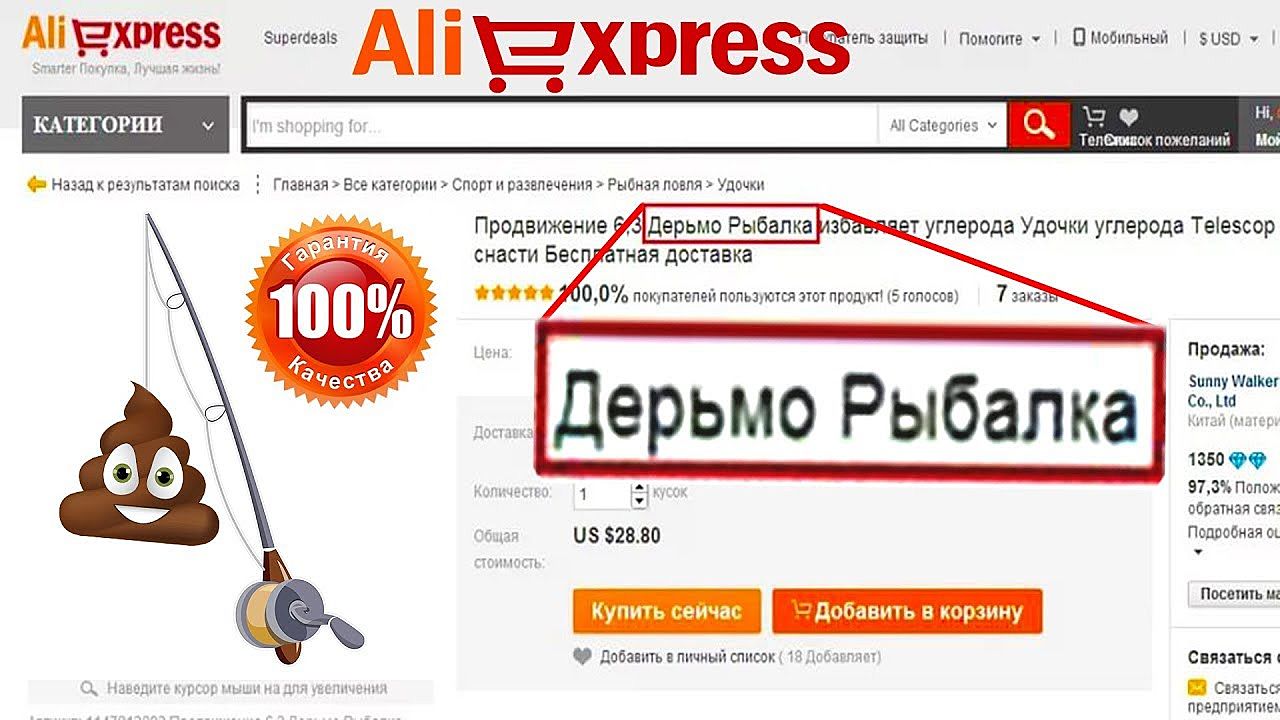Click the mobile phone icon

[x=1079, y=37]
